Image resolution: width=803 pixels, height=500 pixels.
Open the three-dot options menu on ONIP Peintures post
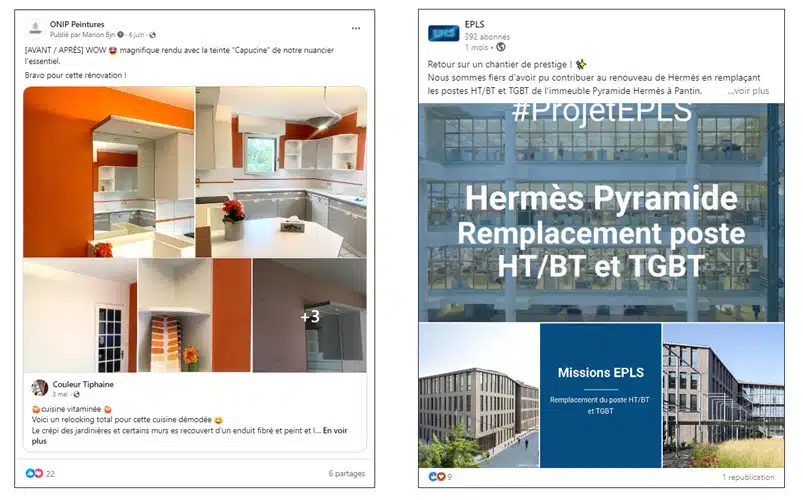click(x=356, y=28)
